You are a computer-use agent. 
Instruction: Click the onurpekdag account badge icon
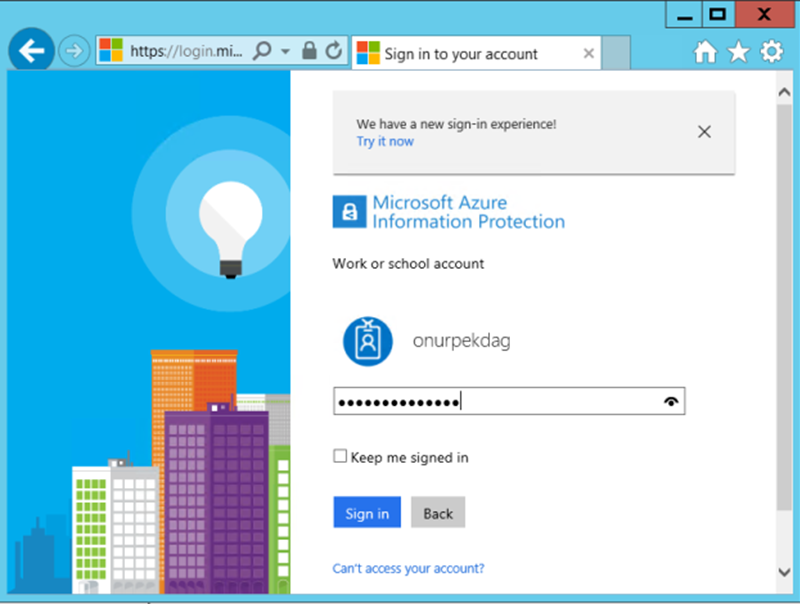click(368, 341)
